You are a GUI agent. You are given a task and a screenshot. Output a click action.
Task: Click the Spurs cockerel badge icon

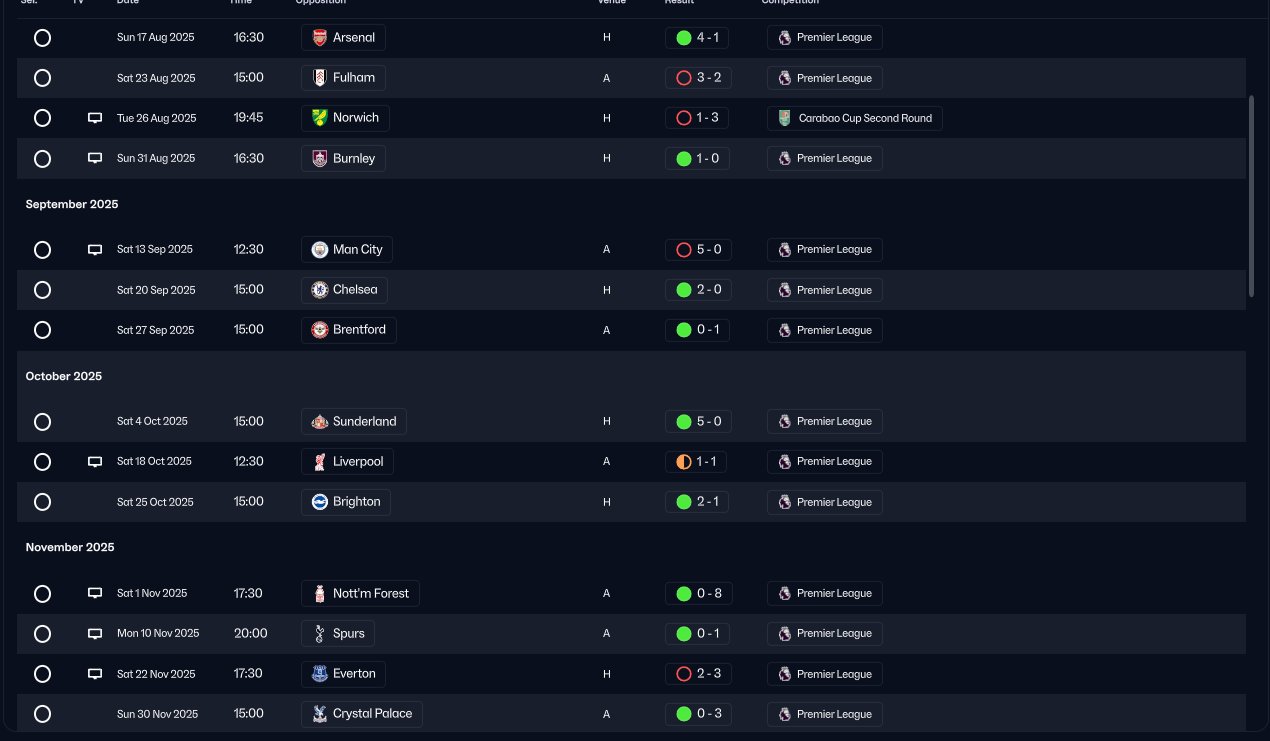click(x=319, y=633)
